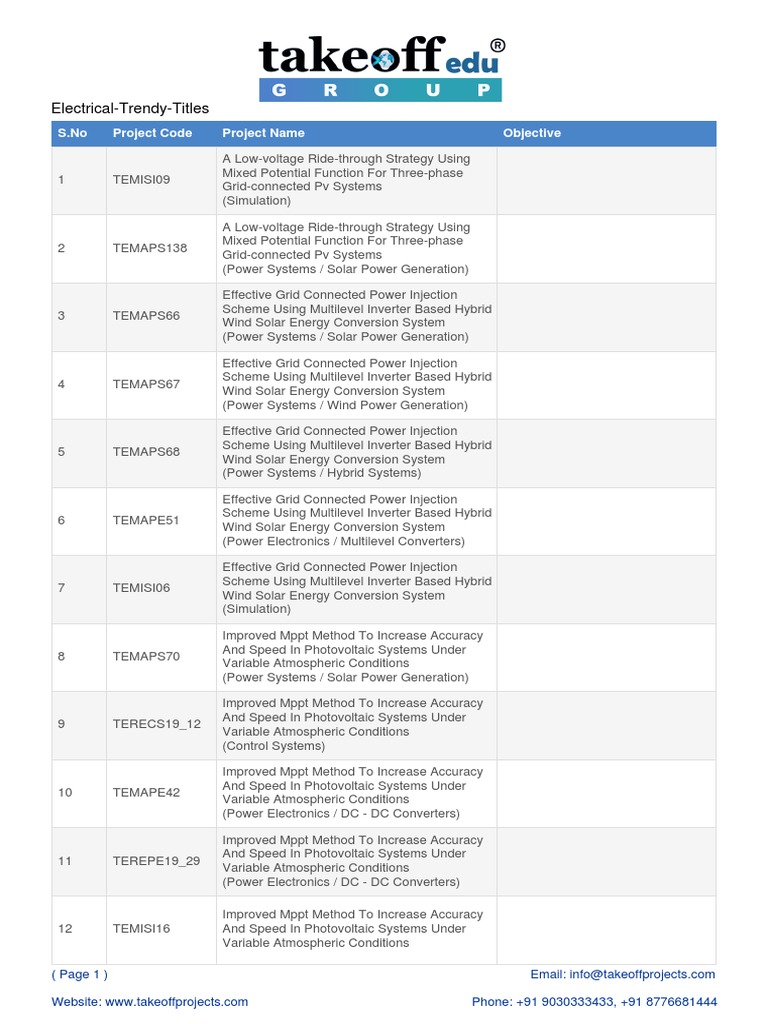768x1024 pixels.
Task: Click the Project Name column header
Action: click(263, 133)
